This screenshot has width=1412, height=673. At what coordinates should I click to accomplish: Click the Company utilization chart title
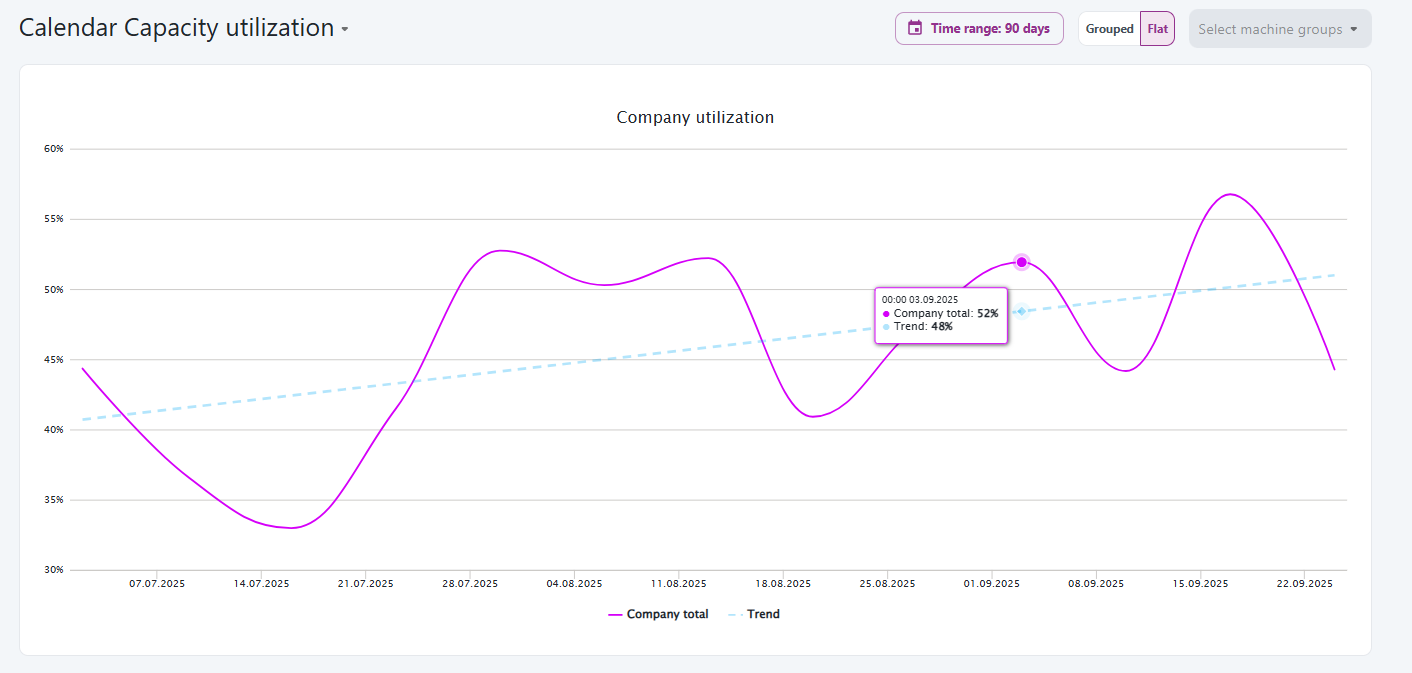pos(695,117)
